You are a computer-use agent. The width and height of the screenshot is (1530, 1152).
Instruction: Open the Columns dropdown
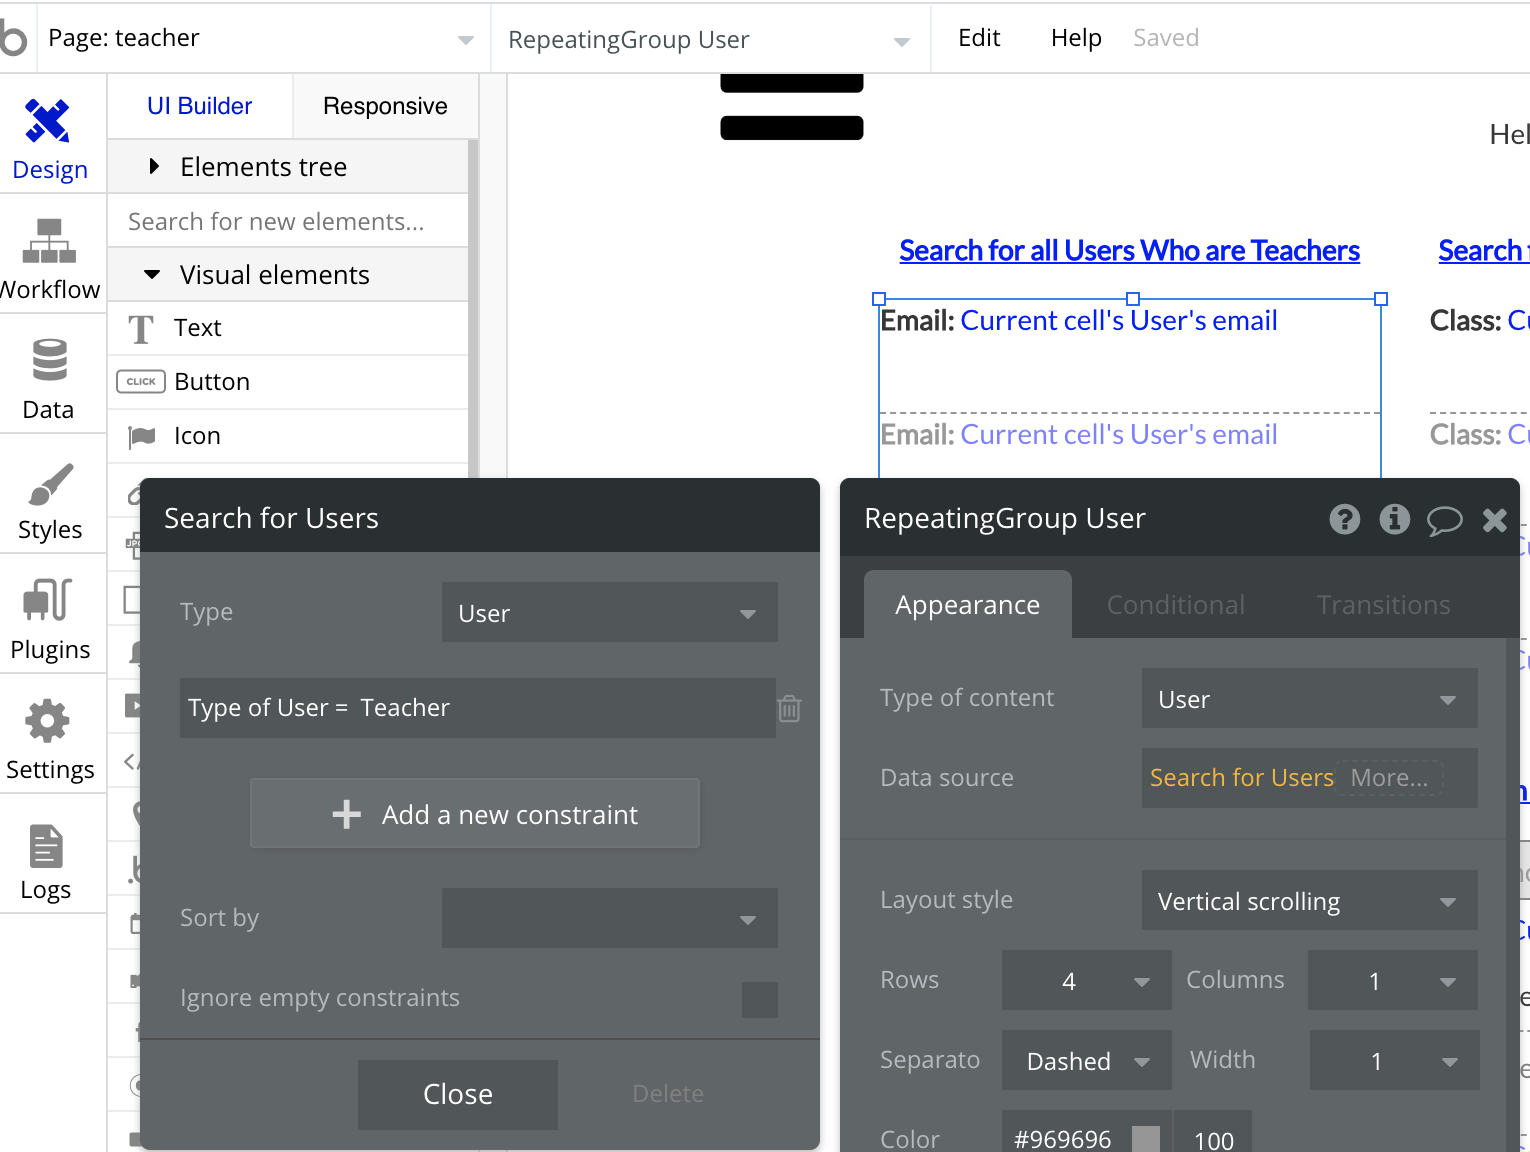[x=1393, y=980]
